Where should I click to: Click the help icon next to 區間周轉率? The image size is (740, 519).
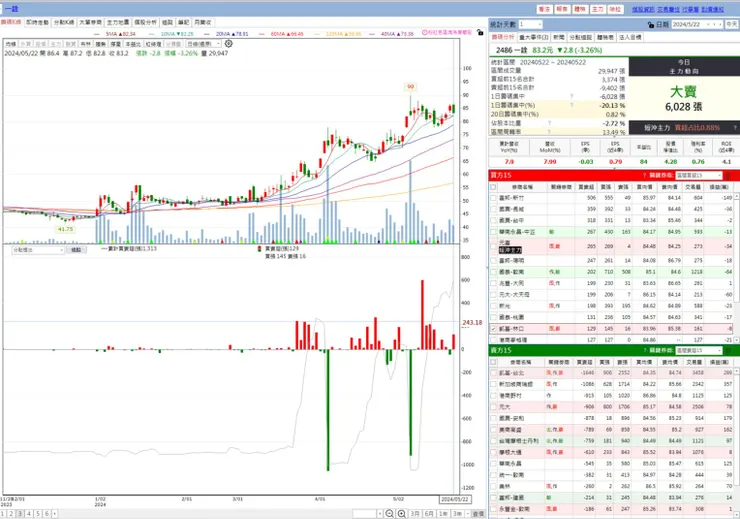click(550, 132)
